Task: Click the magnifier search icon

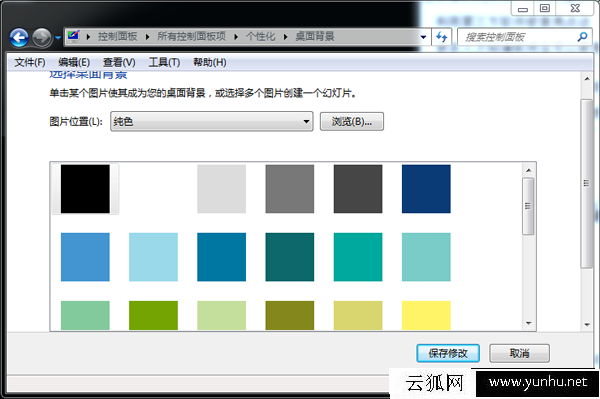Action: 582,37
